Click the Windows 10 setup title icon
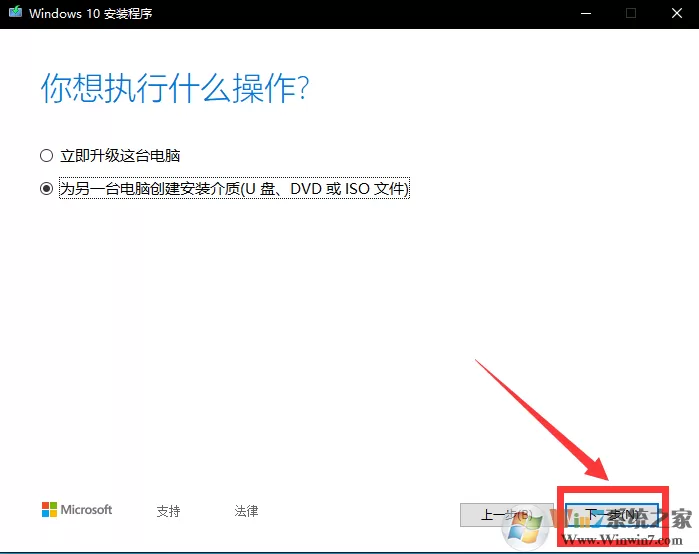 15,12
